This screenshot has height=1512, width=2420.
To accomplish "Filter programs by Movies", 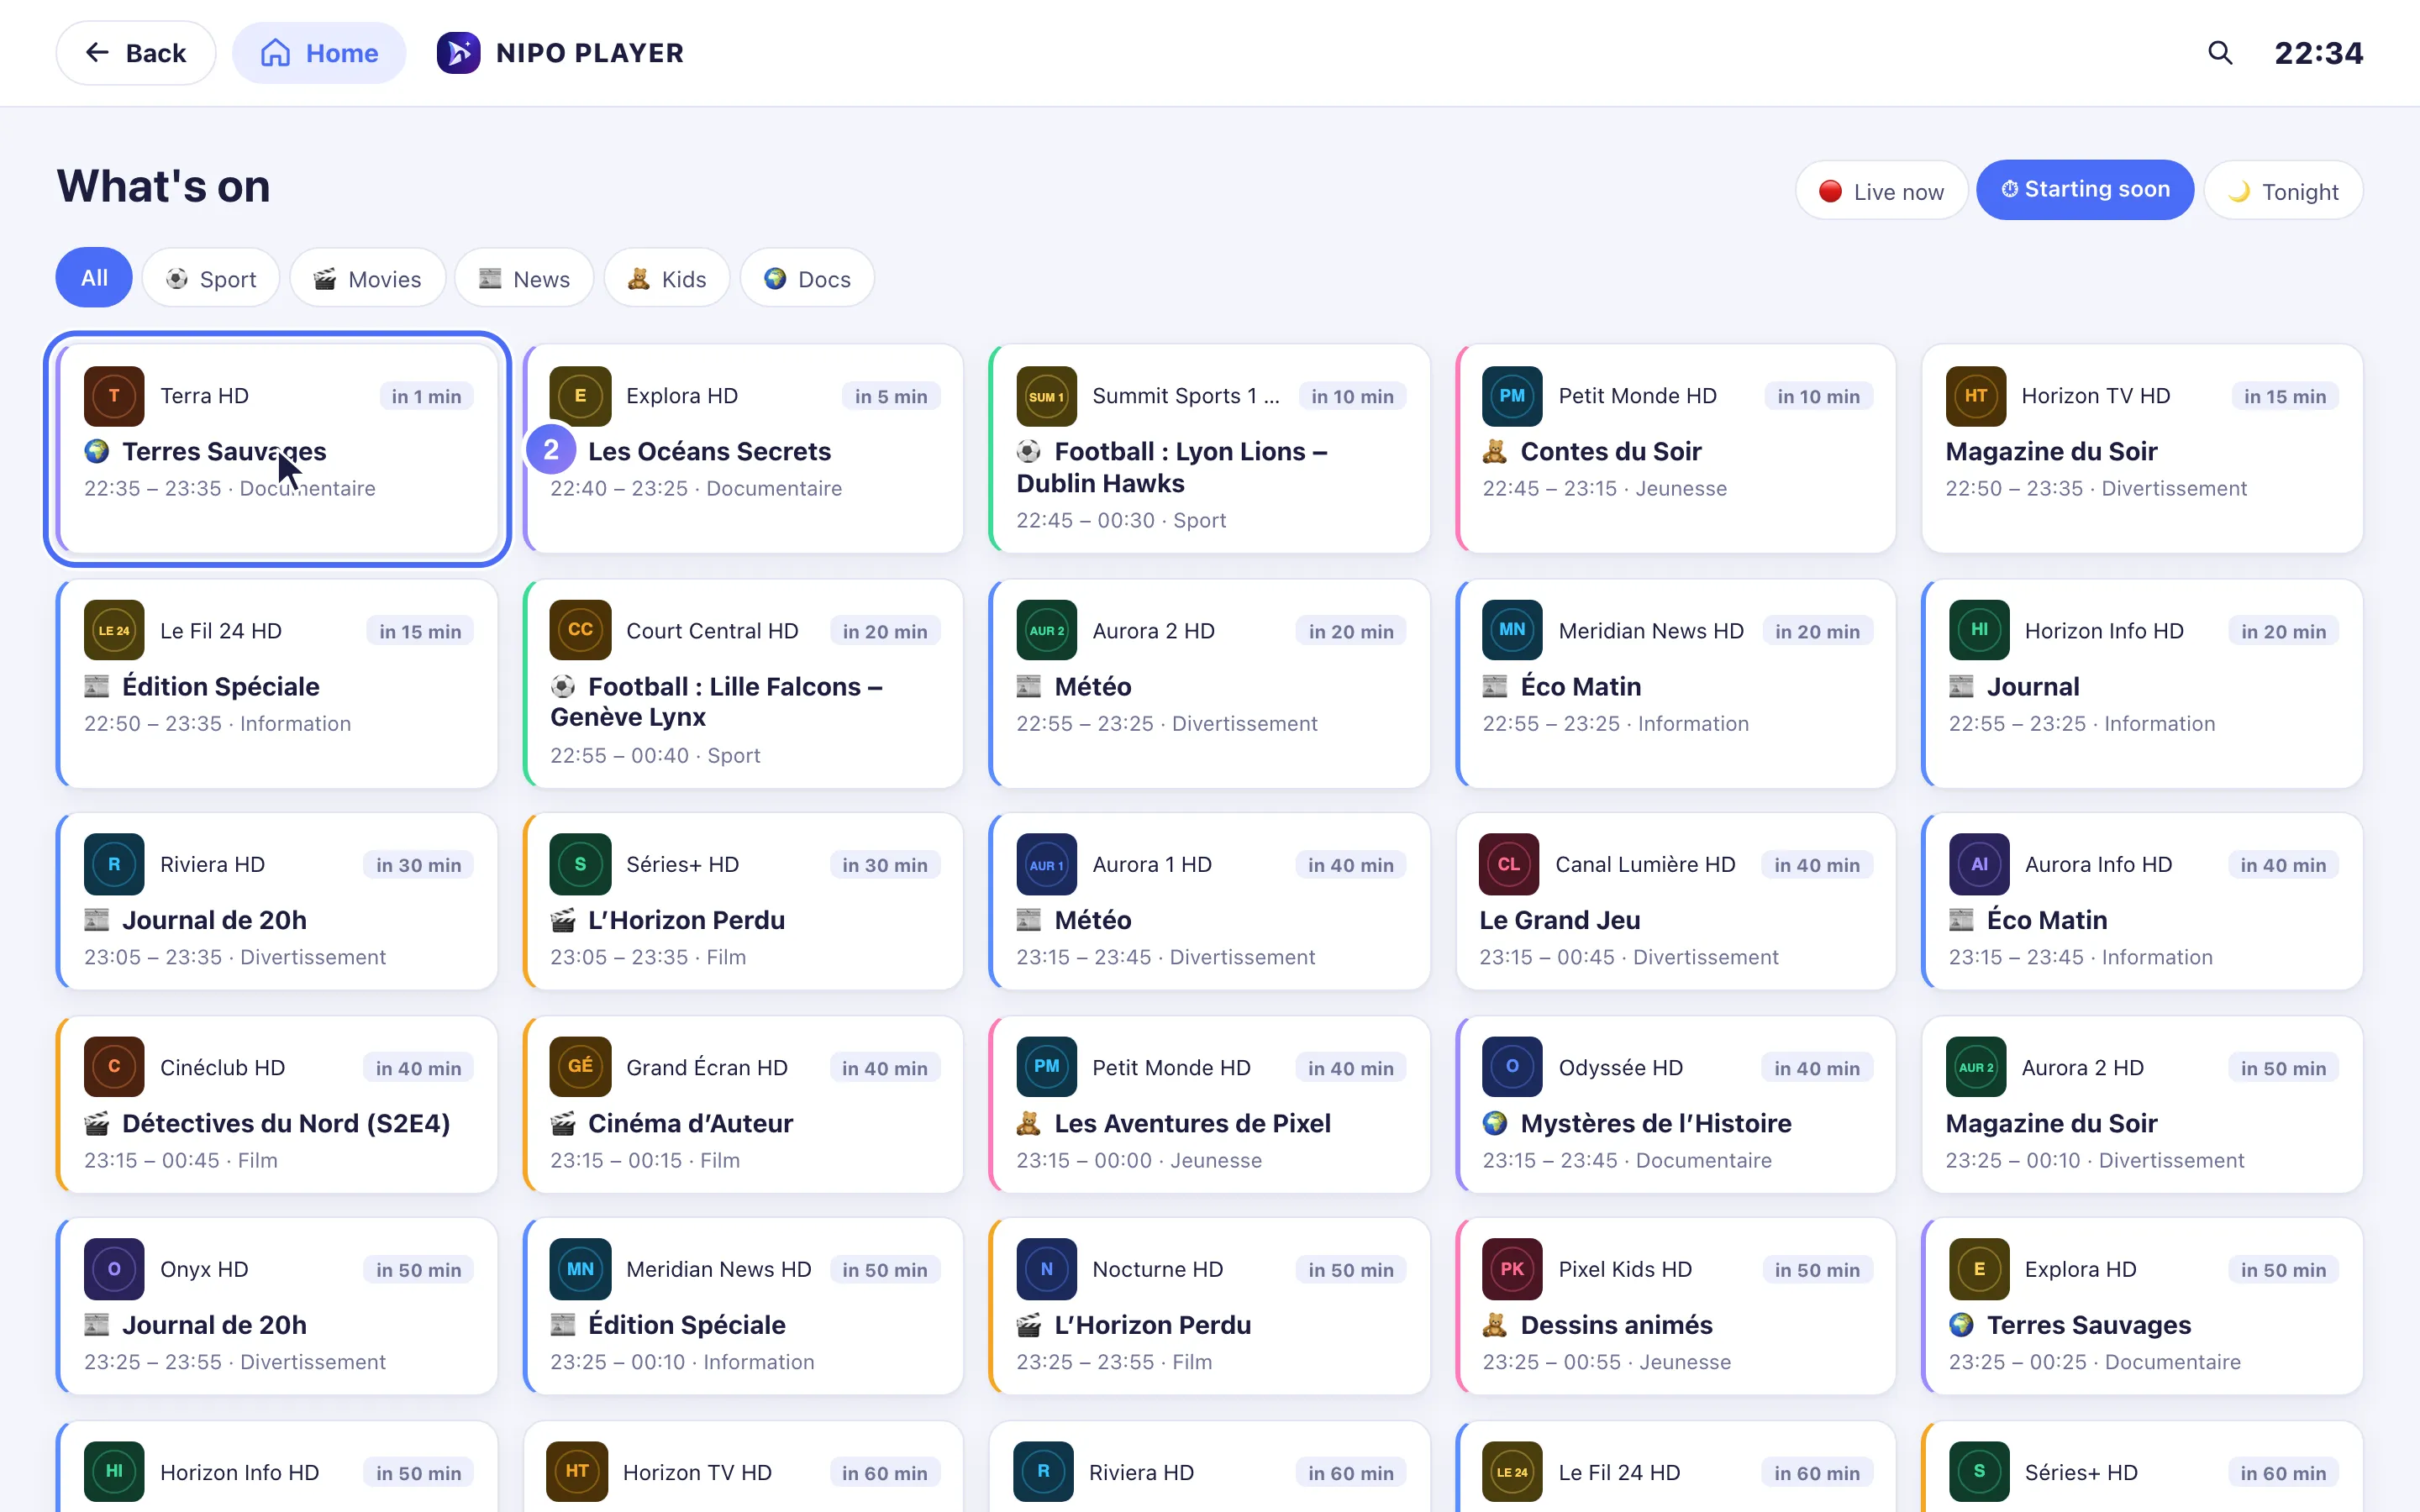I will (x=368, y=278).
